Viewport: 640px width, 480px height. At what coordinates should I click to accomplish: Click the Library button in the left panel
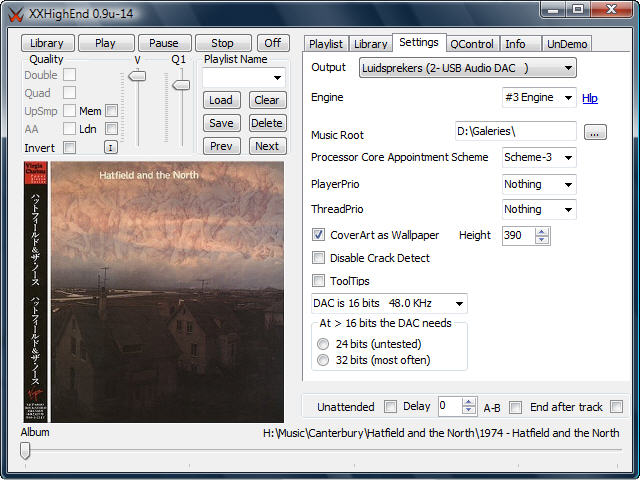click(x=47, y=43)
